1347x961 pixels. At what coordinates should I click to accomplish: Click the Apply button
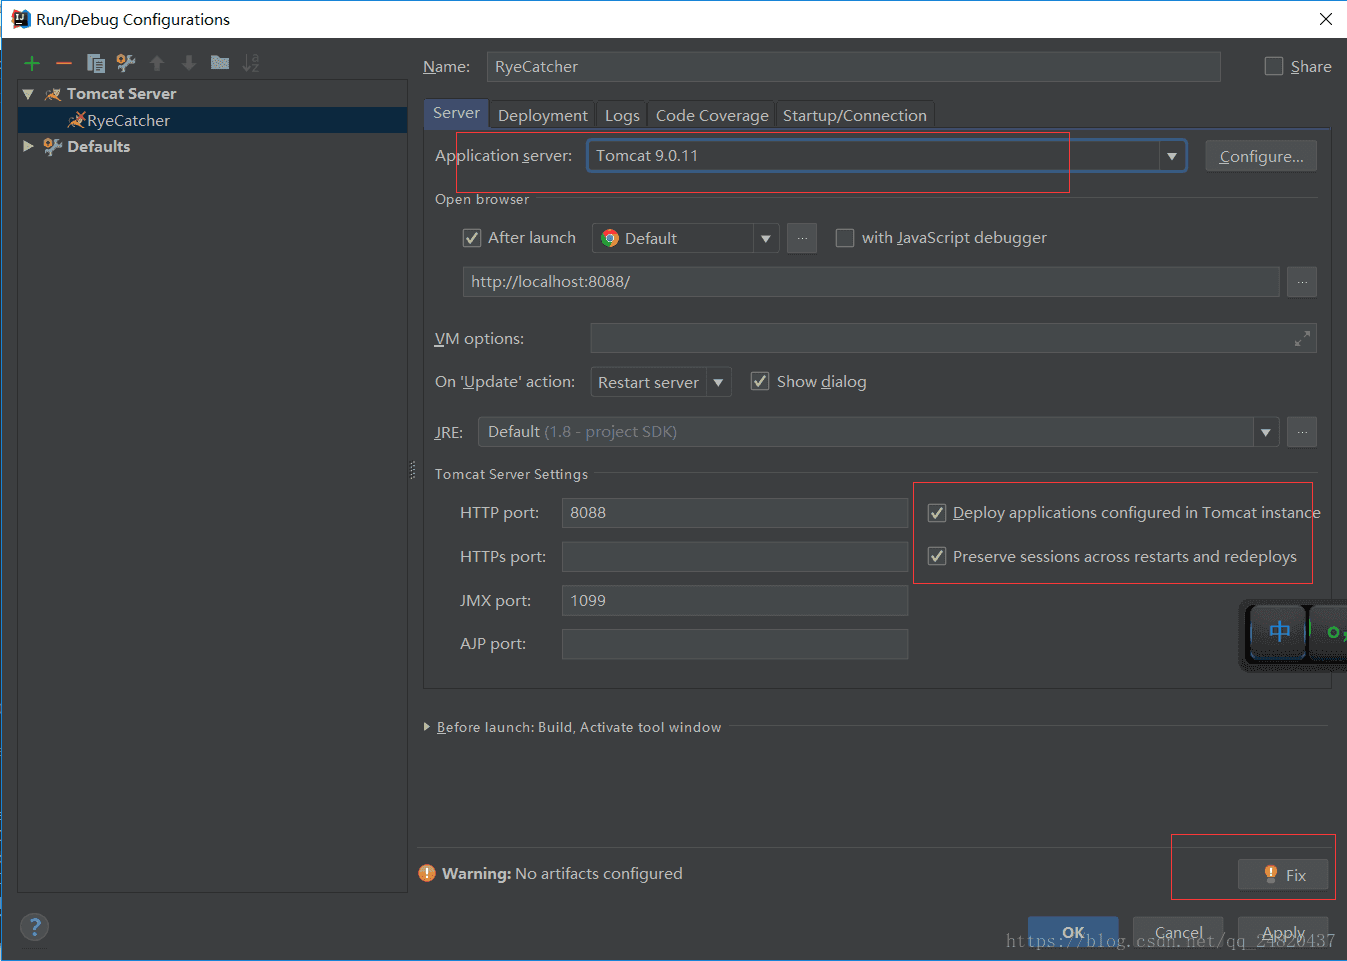click(1283, 932)
